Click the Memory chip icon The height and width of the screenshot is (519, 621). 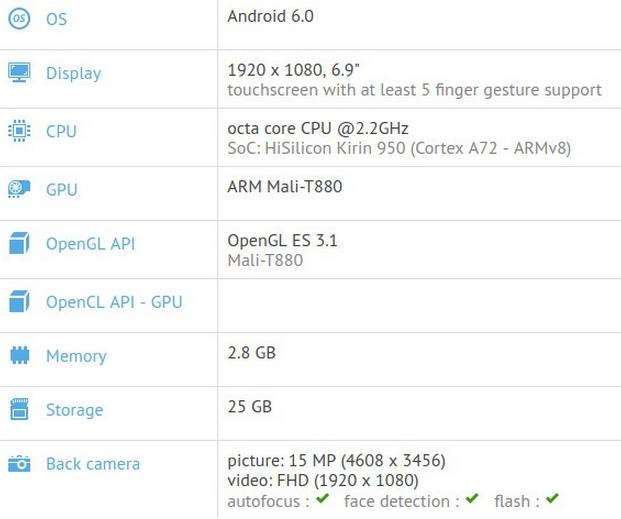pyautogui.click(x=19, y=356)
